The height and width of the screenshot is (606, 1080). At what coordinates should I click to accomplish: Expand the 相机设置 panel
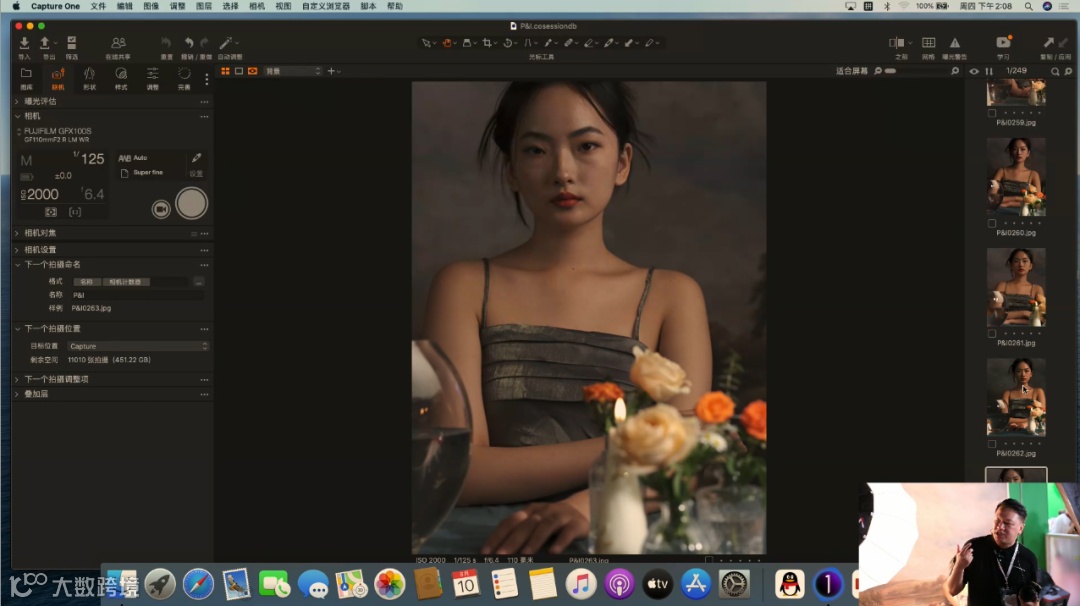[x=17, y=249]
